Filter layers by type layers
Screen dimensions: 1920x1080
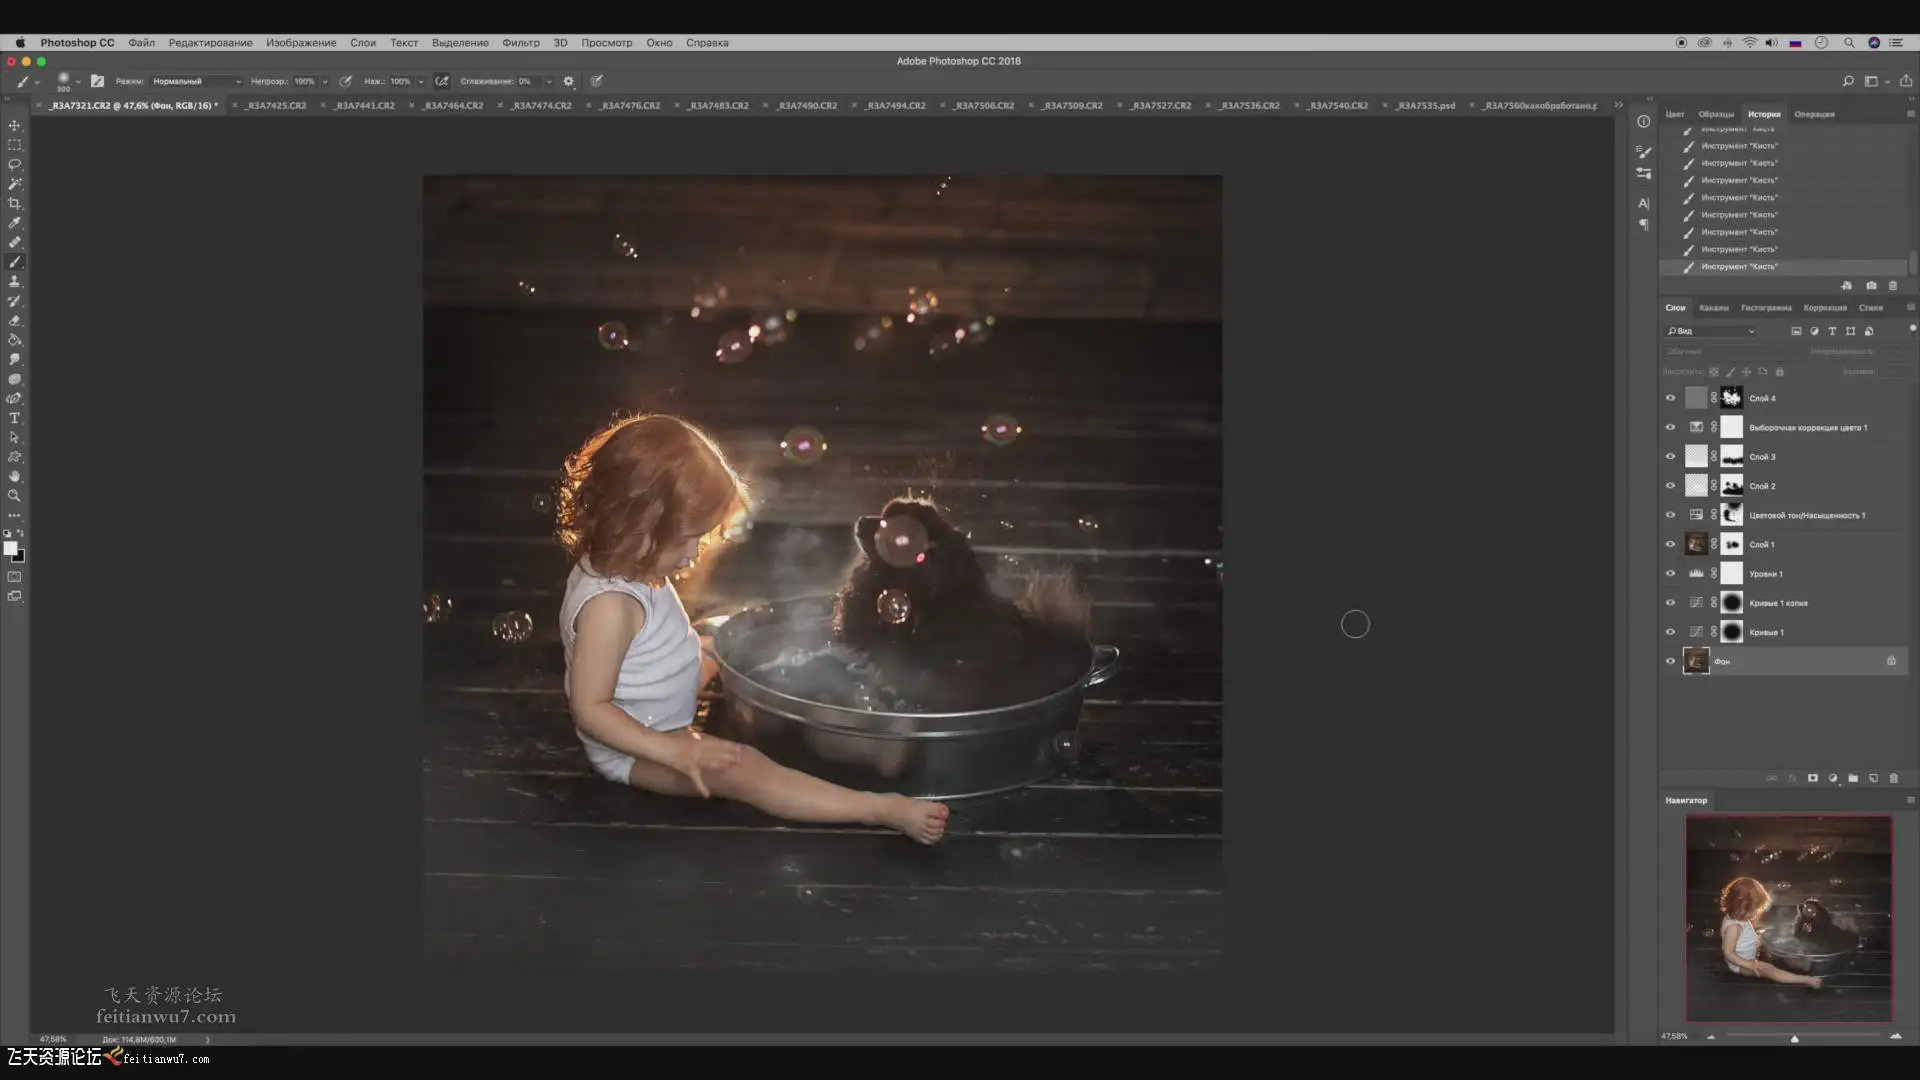[1832, 331]
